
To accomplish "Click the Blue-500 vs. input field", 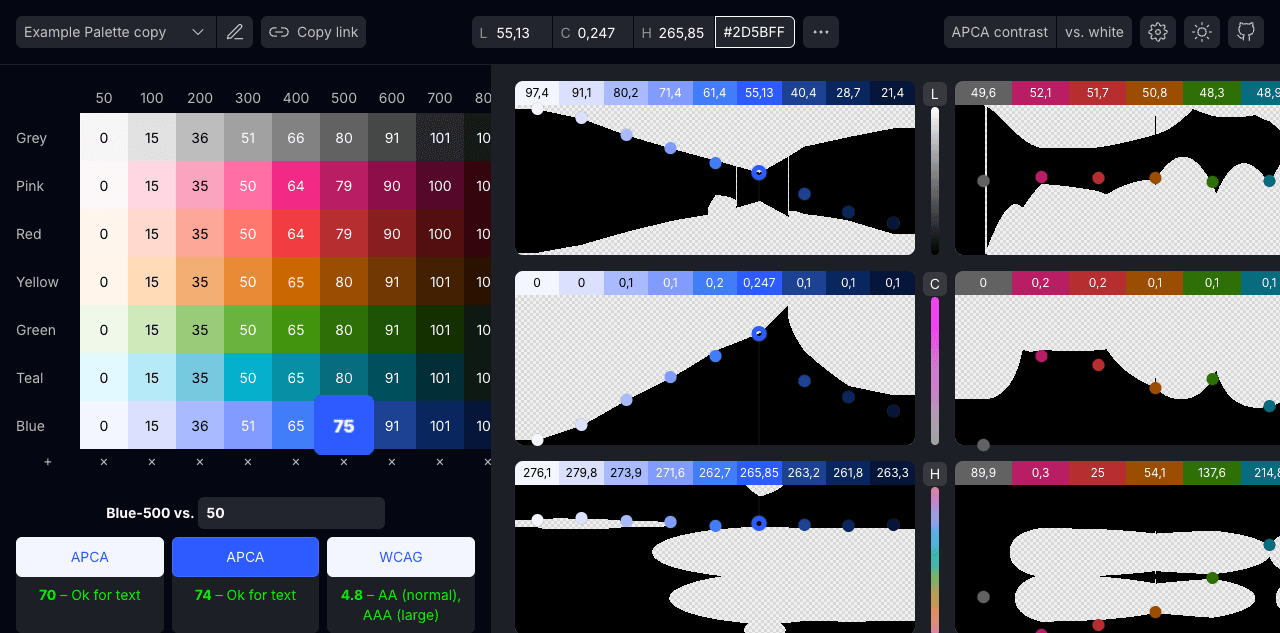I will 291,513.
